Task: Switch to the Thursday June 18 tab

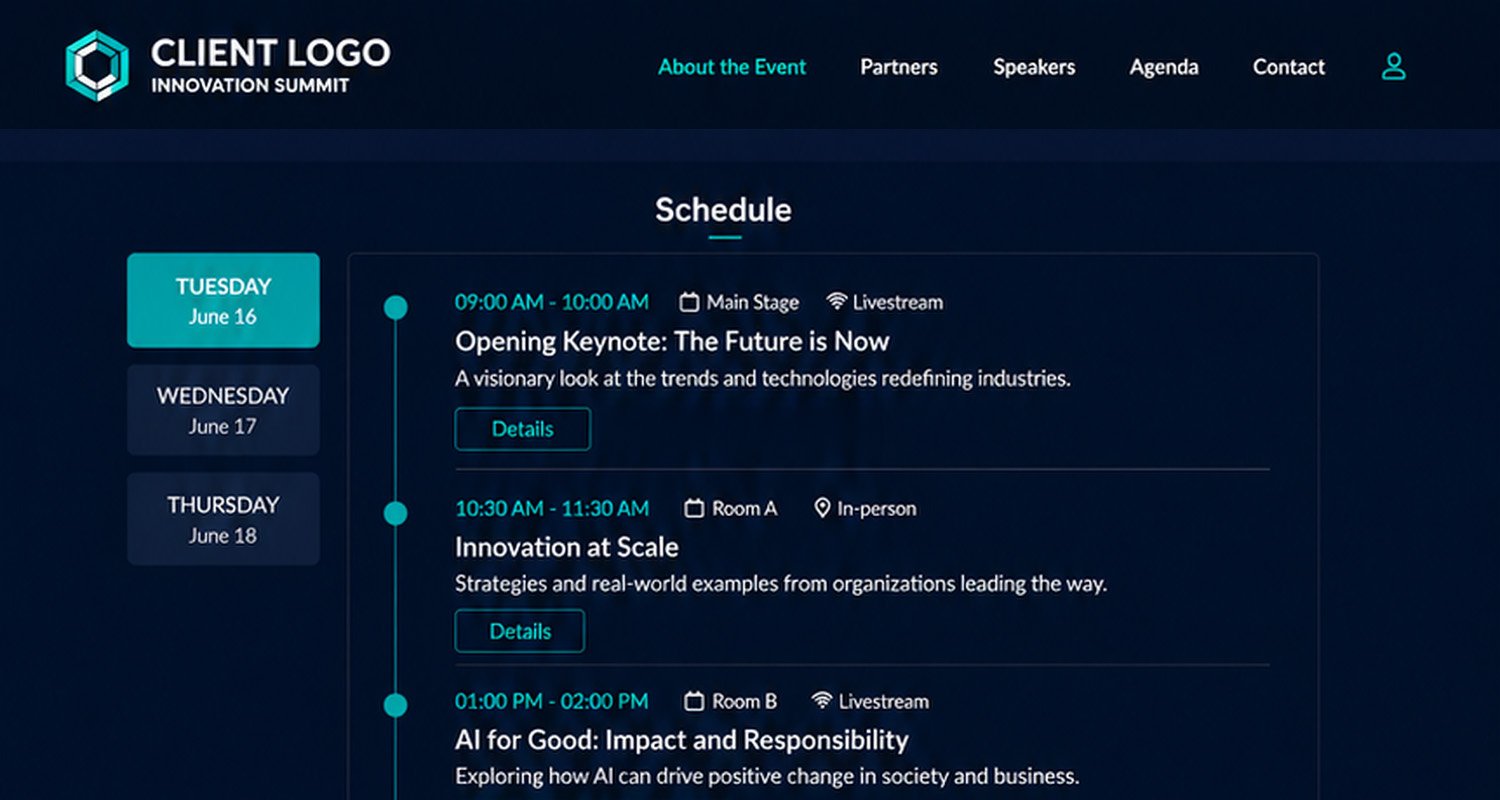Action: click(223, 519)
